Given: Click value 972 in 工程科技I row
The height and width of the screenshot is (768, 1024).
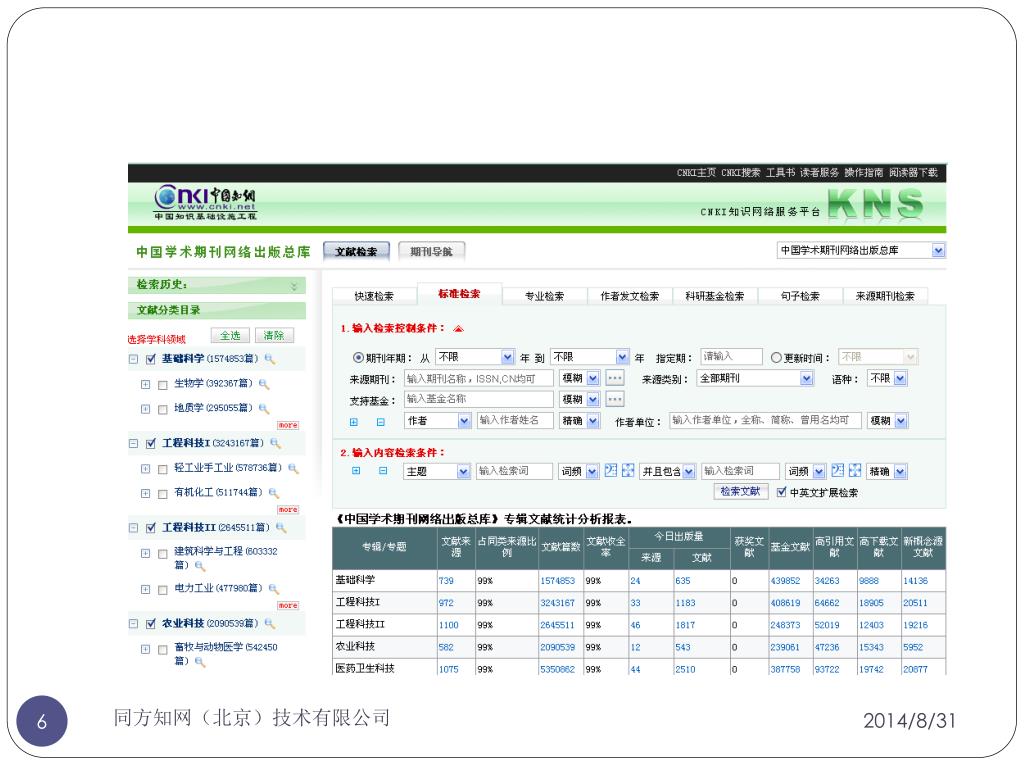Looking at the screenshot, I should click(x=446, y=603).
